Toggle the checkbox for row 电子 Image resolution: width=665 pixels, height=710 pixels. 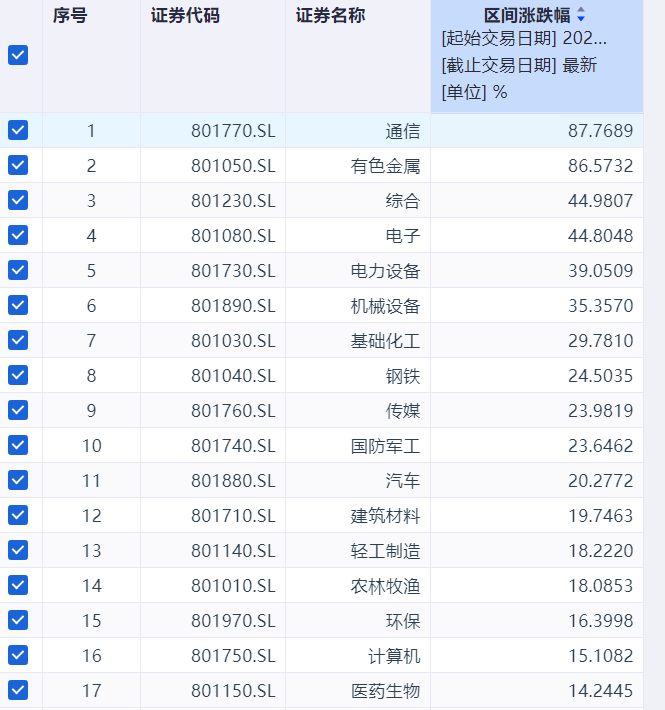coord(18,235)
